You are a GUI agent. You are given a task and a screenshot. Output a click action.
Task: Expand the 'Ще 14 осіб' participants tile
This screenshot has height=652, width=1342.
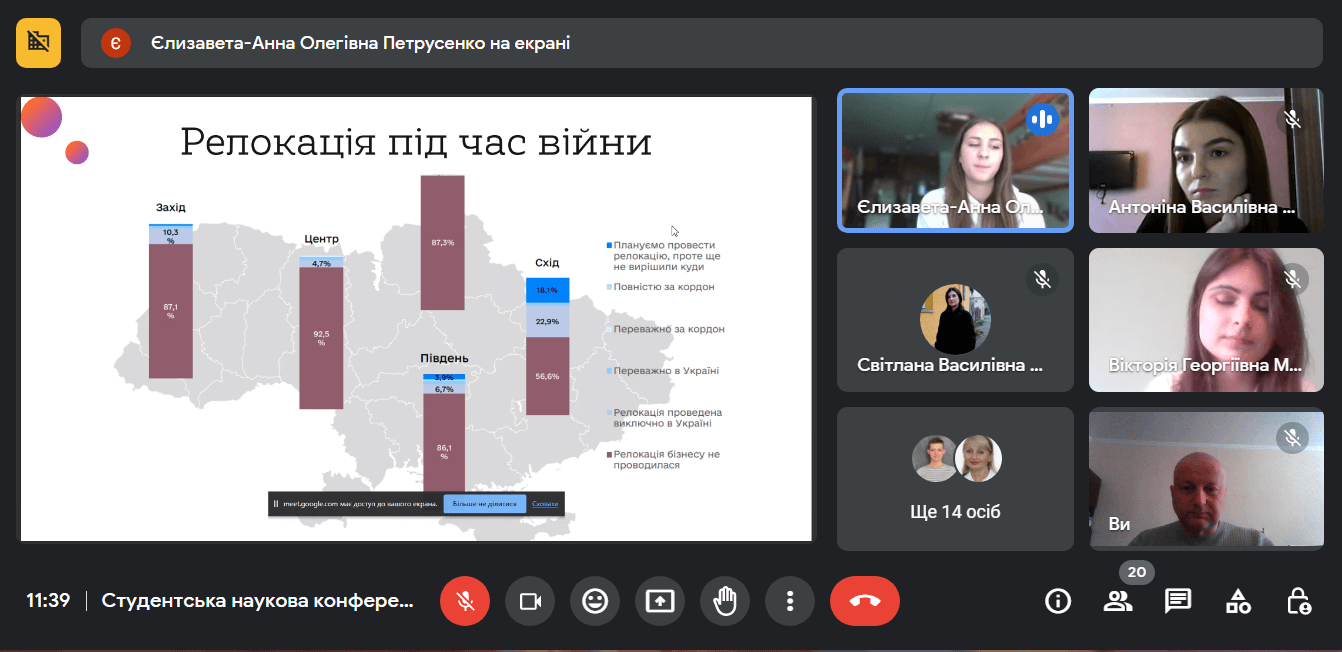955,479
